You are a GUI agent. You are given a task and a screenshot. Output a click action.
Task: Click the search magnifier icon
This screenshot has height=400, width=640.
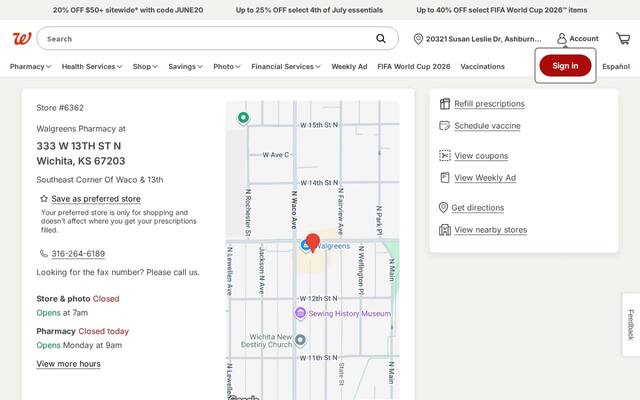point(380,38)
